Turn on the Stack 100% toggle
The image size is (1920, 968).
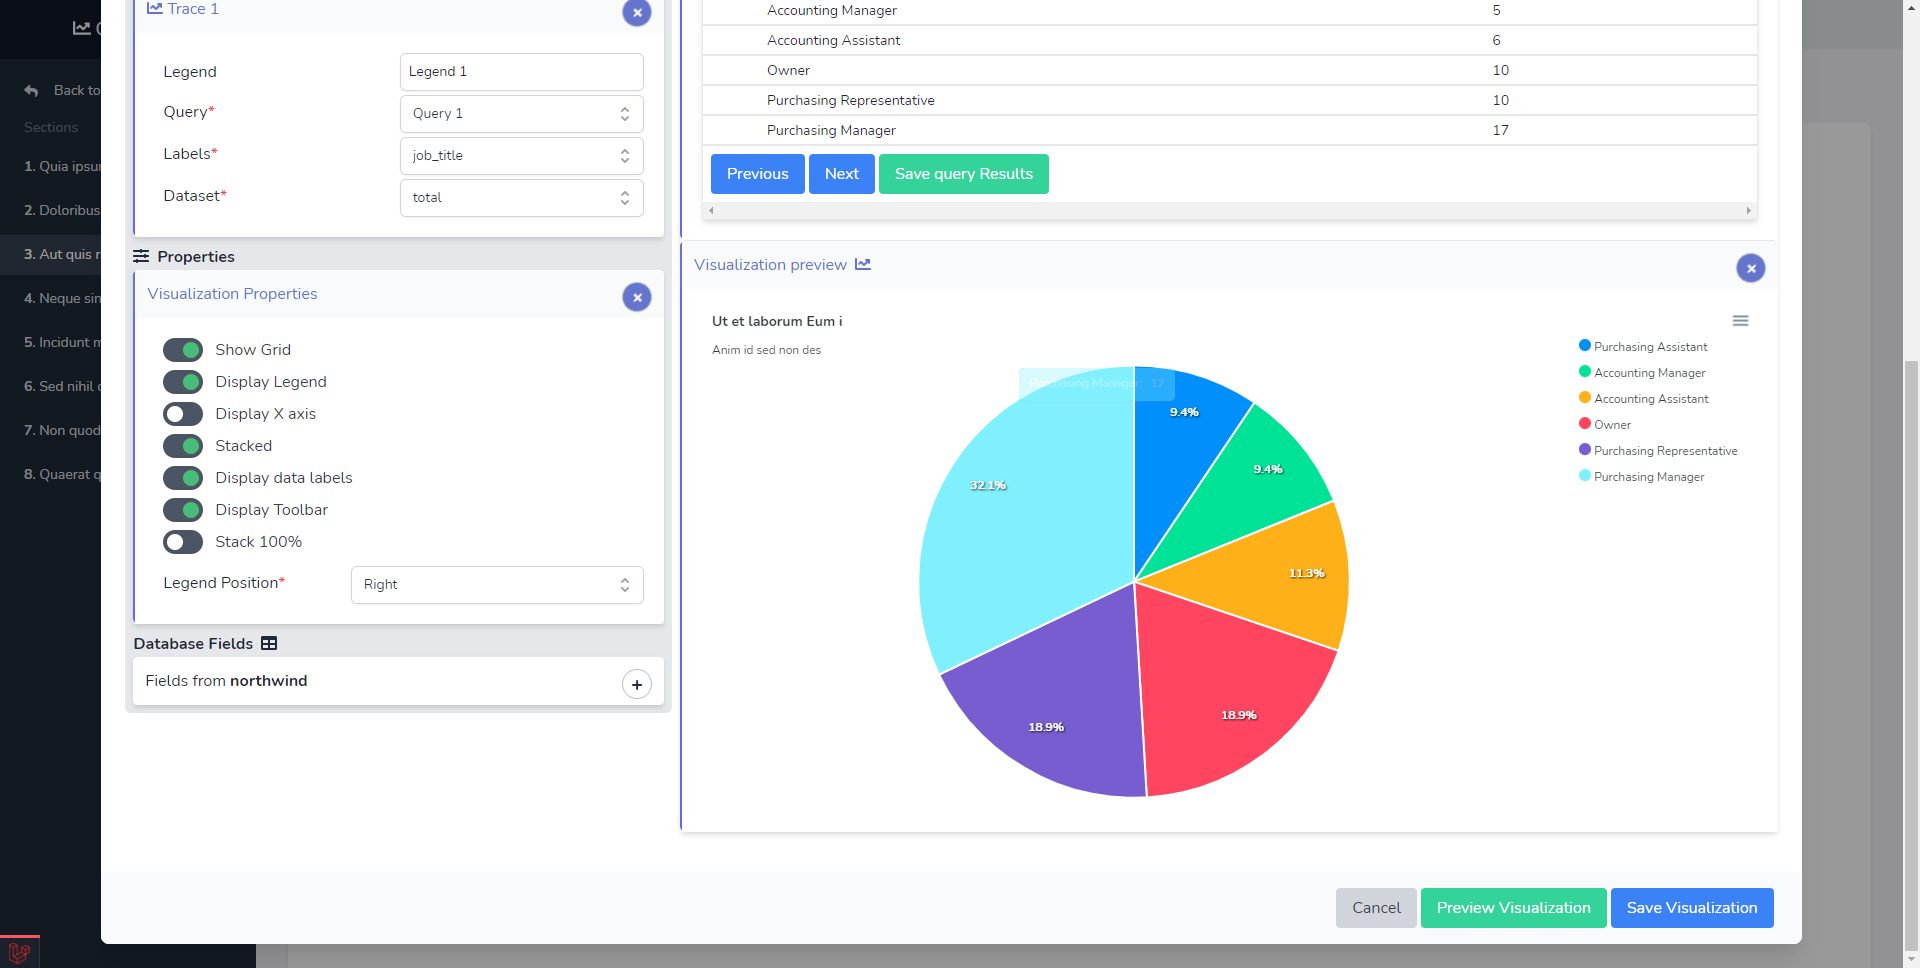pos(183,542)
